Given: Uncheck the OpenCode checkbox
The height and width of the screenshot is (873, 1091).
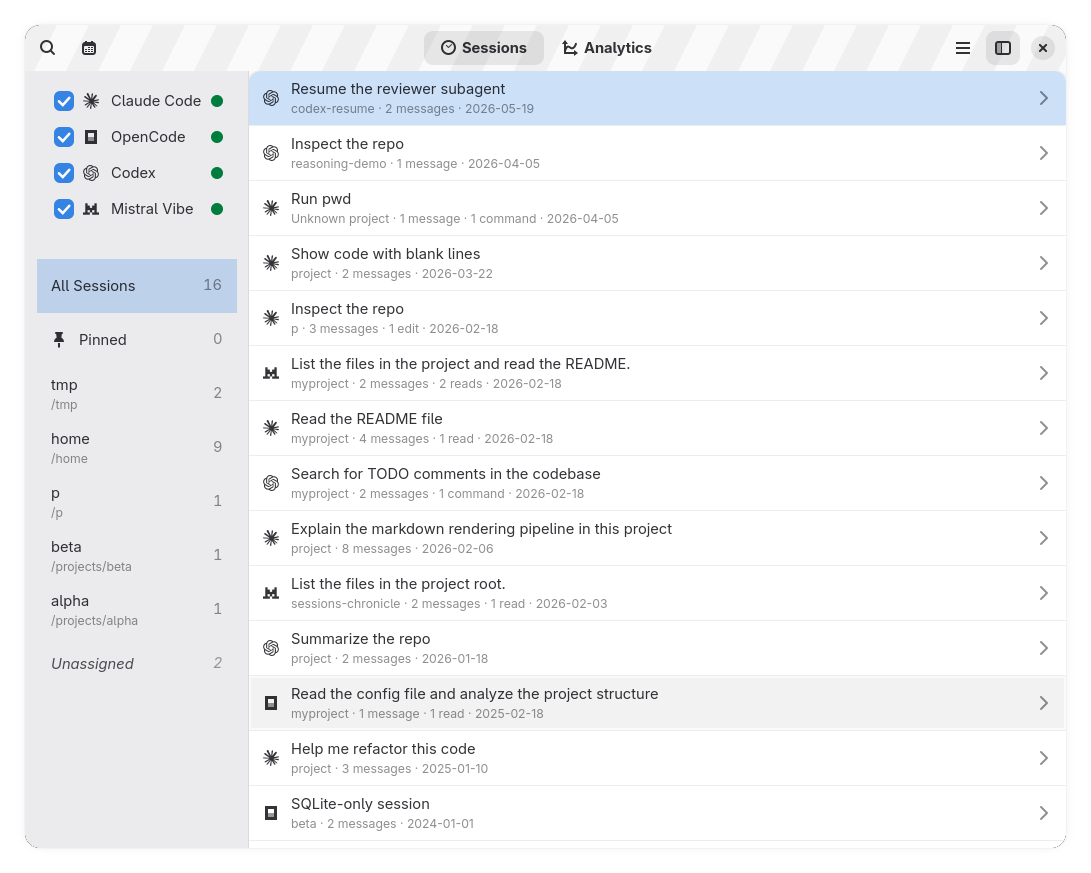Looking at the screenshot, I should [64, 137].
